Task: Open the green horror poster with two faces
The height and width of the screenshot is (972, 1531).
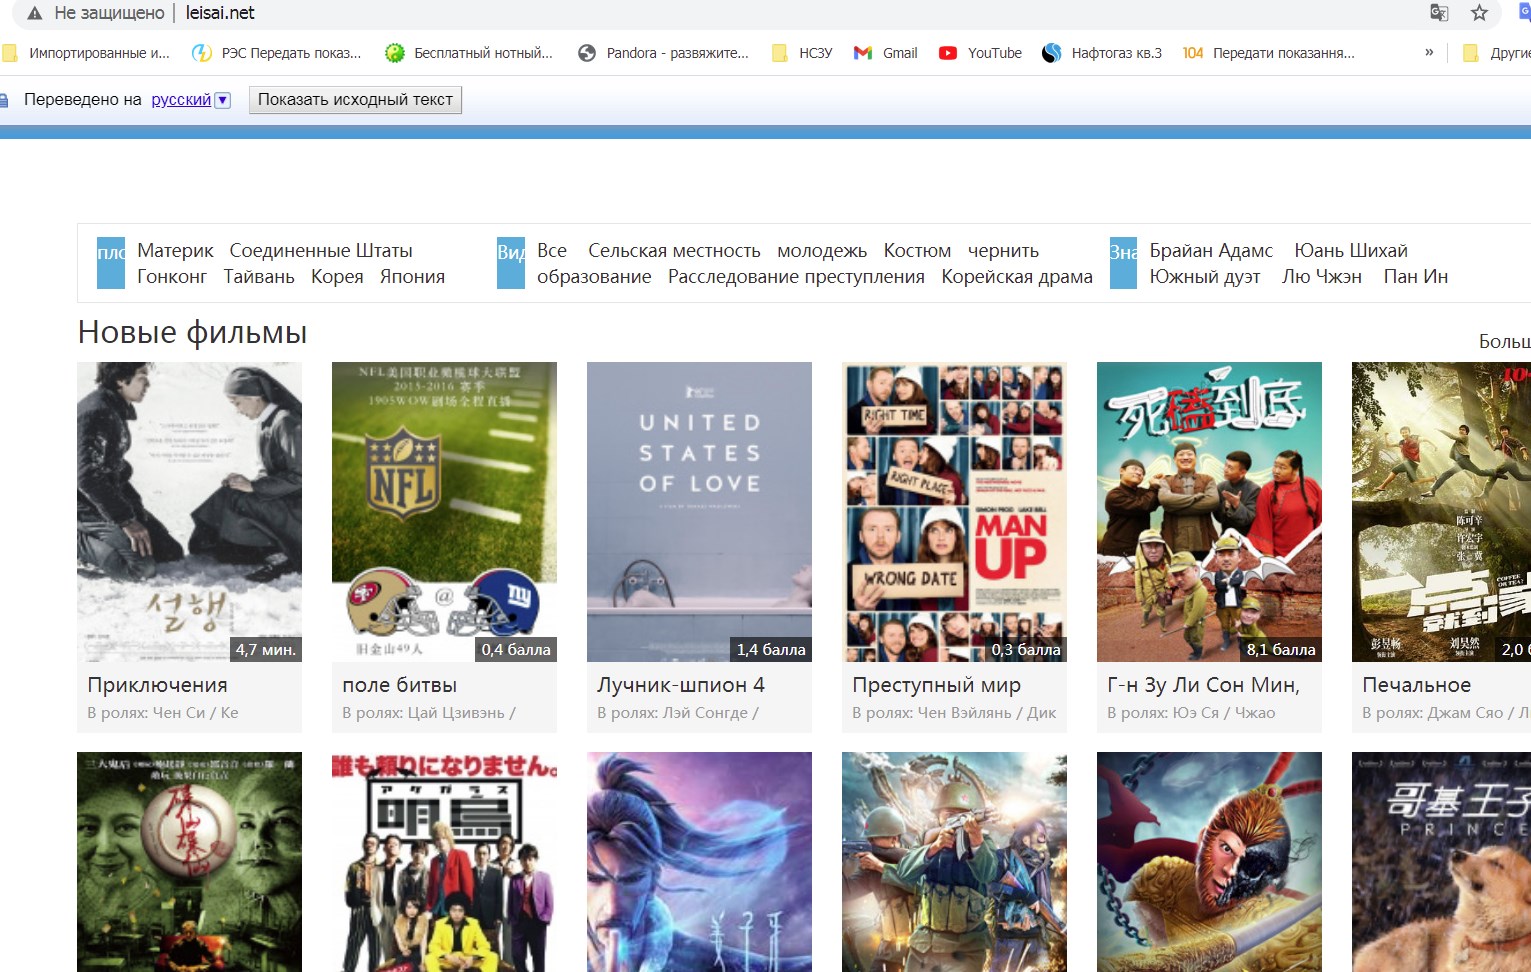Action: click(x=189, y=862)
